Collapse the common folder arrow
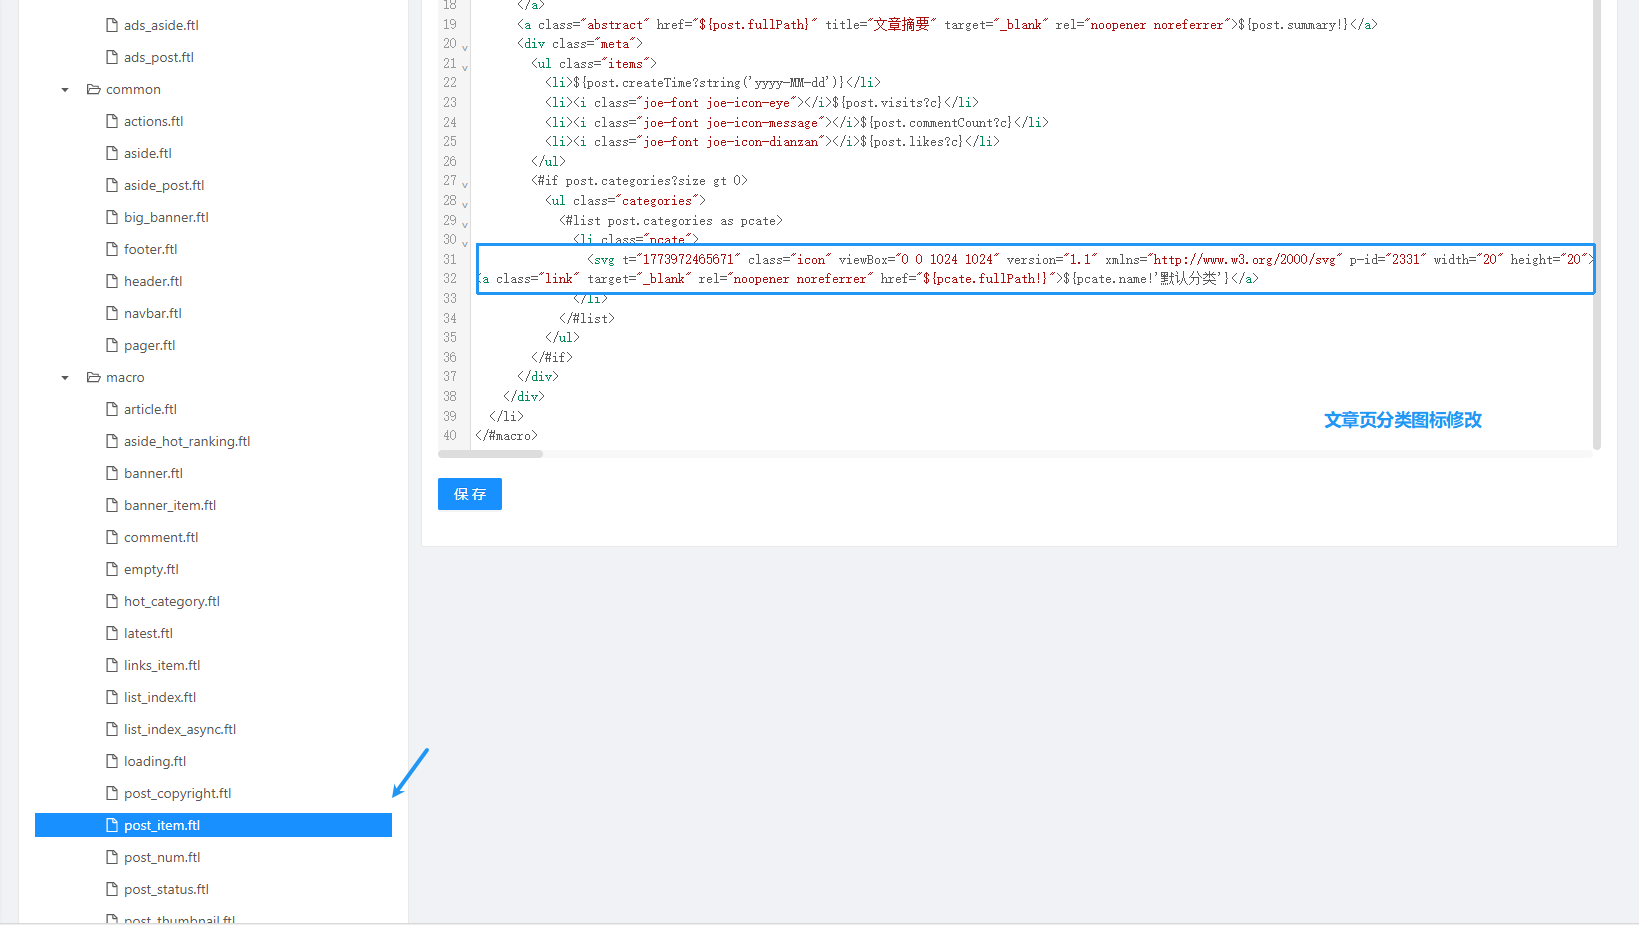Image resolution: width=1639 pixels, height=925 pixels. tap(65, 90)
